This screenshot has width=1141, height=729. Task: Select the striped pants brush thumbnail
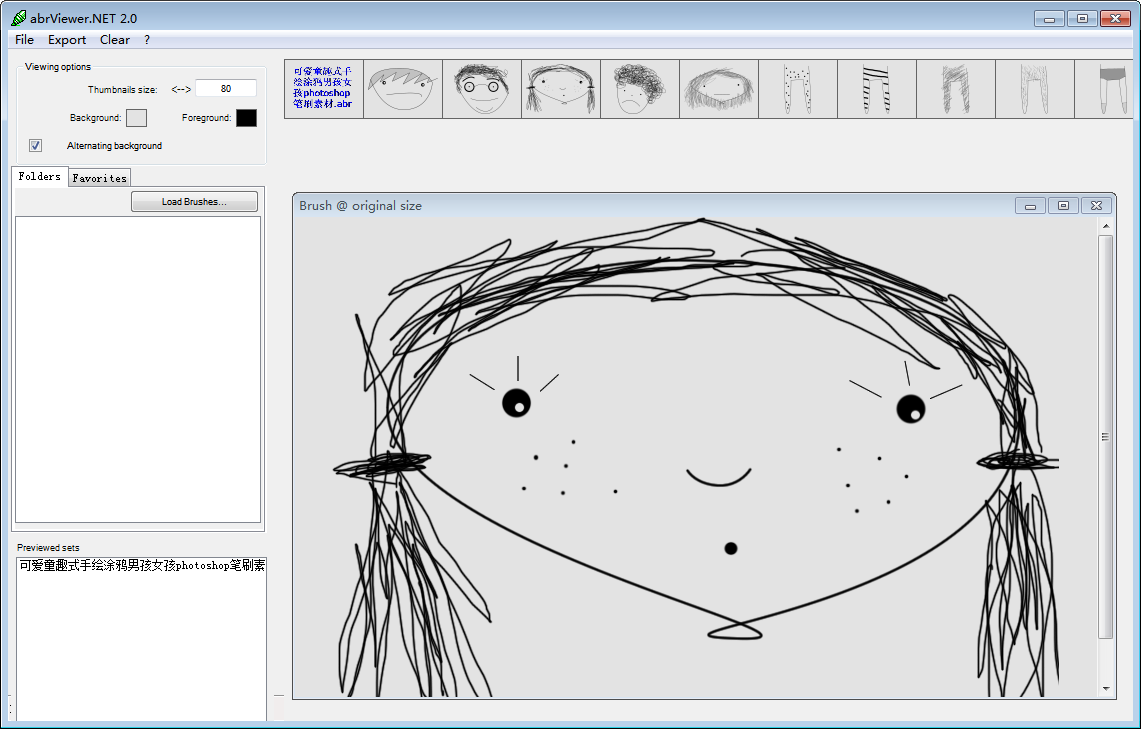click(x=877, y=89)
